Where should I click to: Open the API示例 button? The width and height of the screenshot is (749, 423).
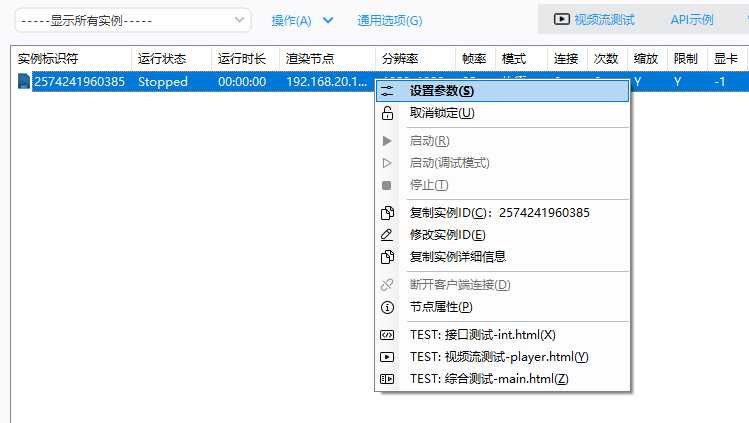tap(691, 19)
